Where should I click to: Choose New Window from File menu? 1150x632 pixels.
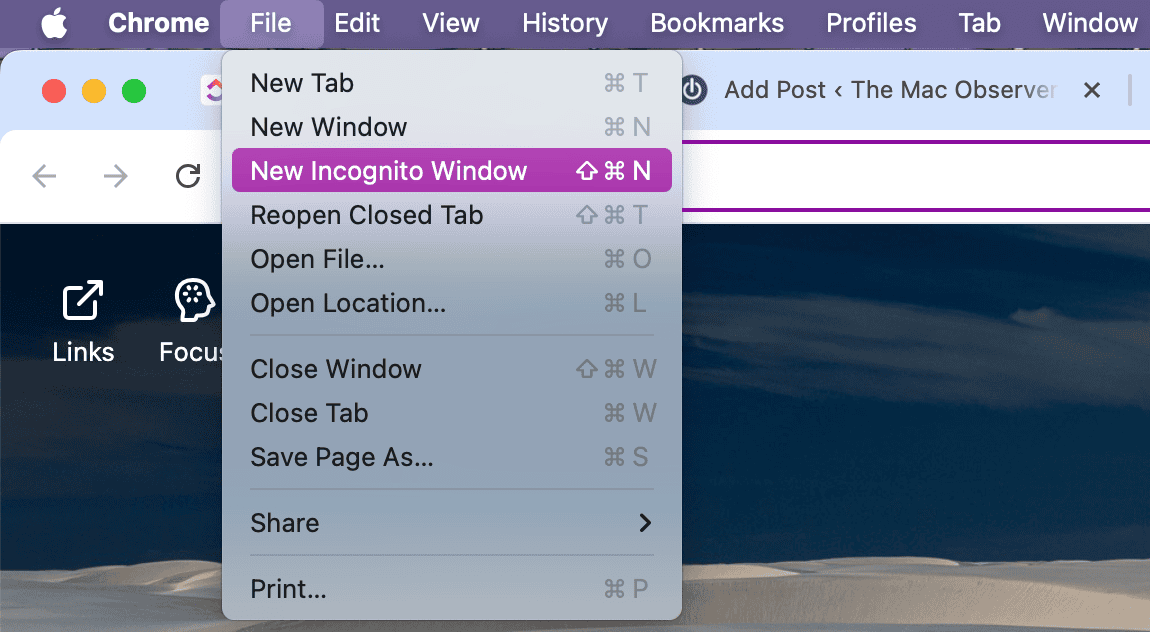(x=452, y=127)
